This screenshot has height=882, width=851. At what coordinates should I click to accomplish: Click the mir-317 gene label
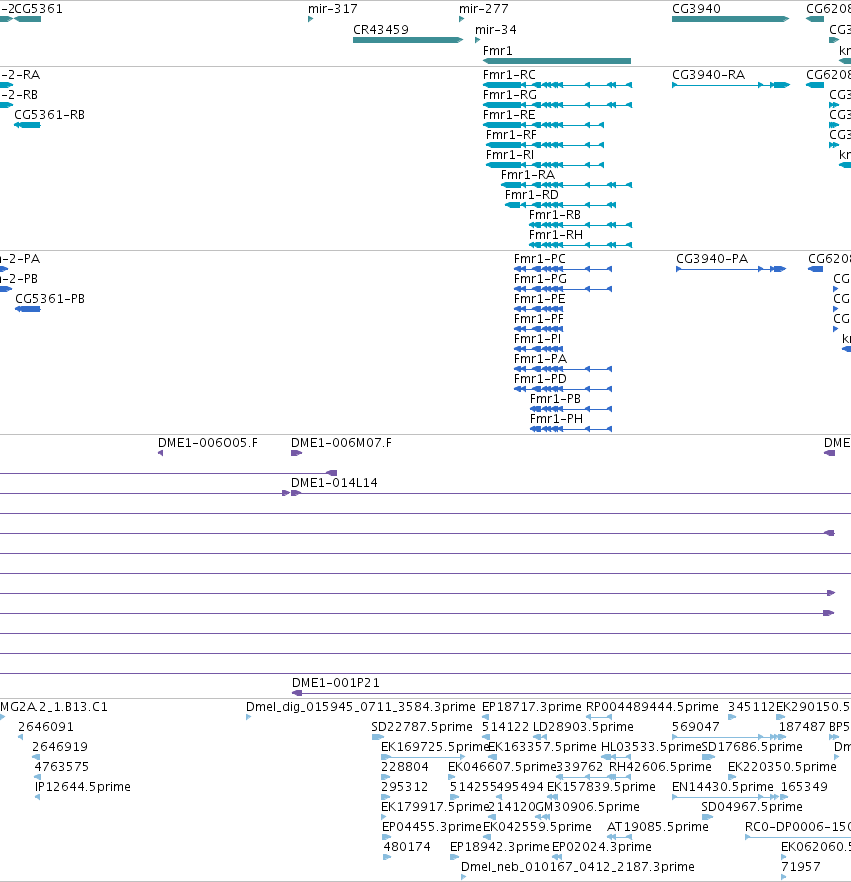(x=332, y=9)
